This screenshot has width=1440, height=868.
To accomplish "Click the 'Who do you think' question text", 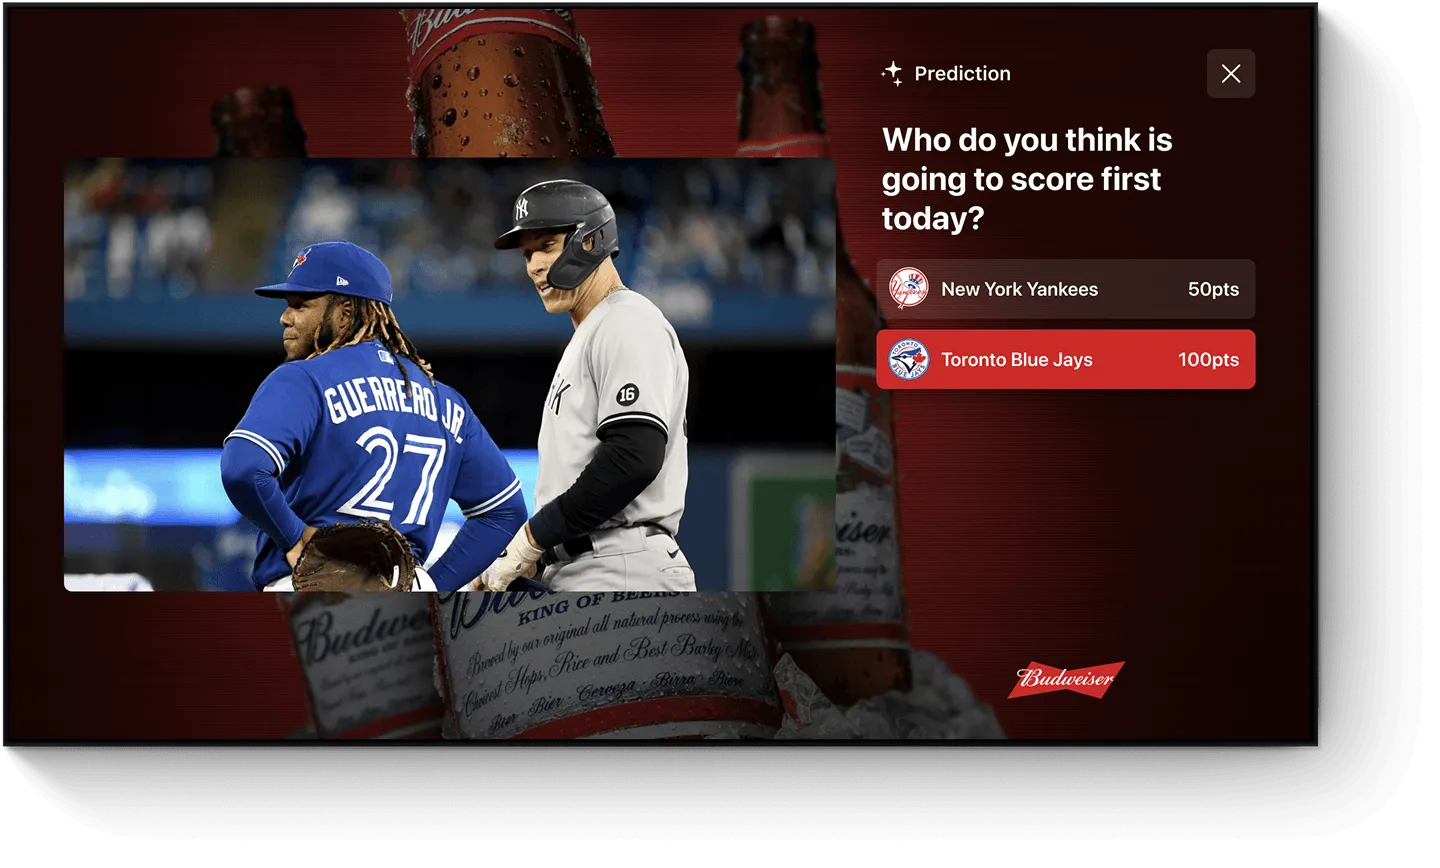I will click(x=1027, y=179).
